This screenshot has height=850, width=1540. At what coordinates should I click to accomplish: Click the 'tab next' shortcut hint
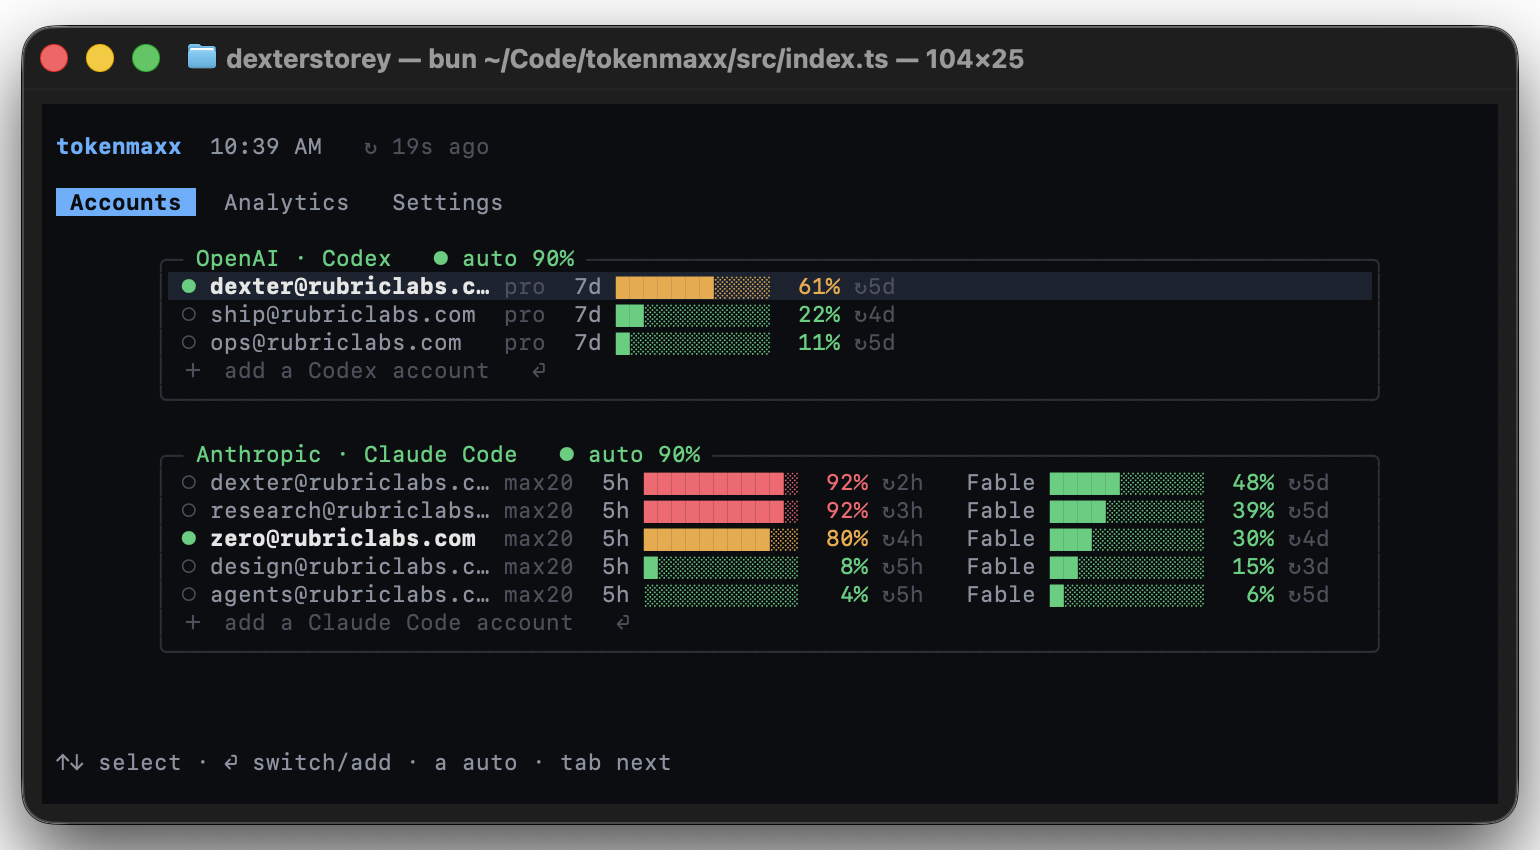[616, 763]
